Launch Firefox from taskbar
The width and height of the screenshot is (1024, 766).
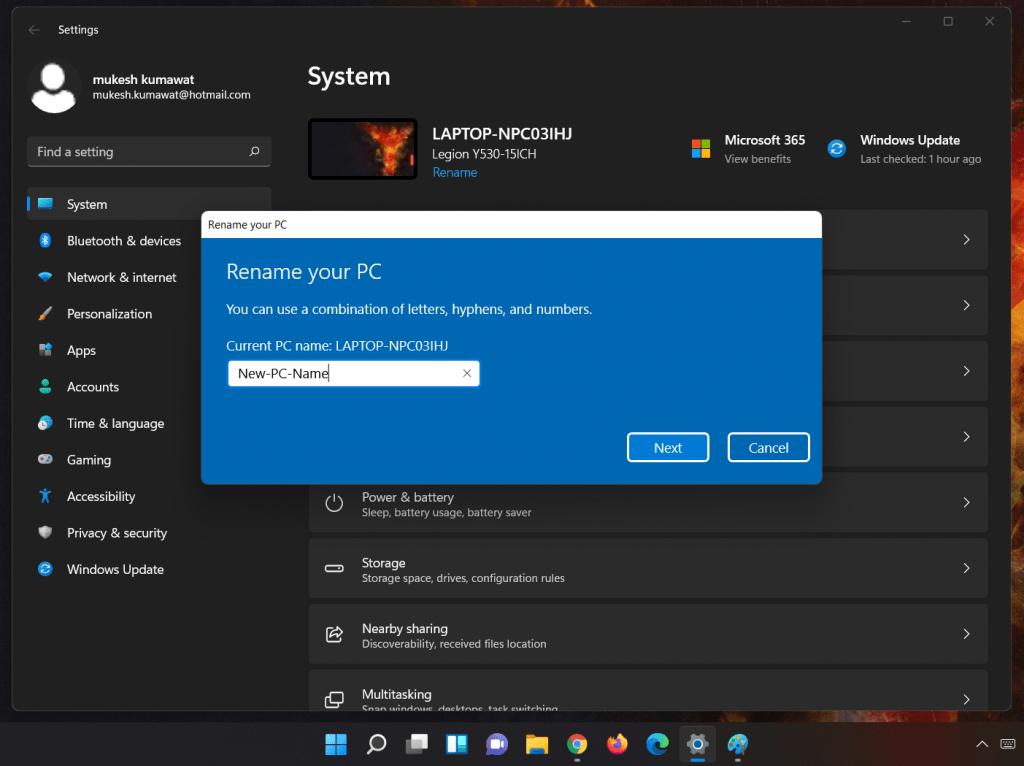point(617,744)
